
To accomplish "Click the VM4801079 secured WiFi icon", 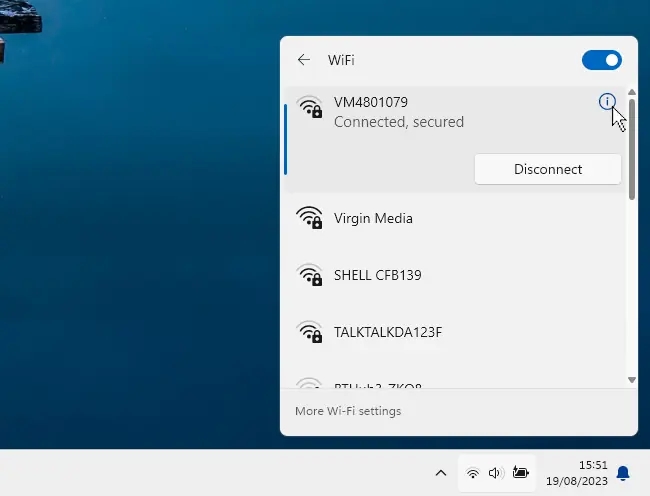I will [309, 107].
